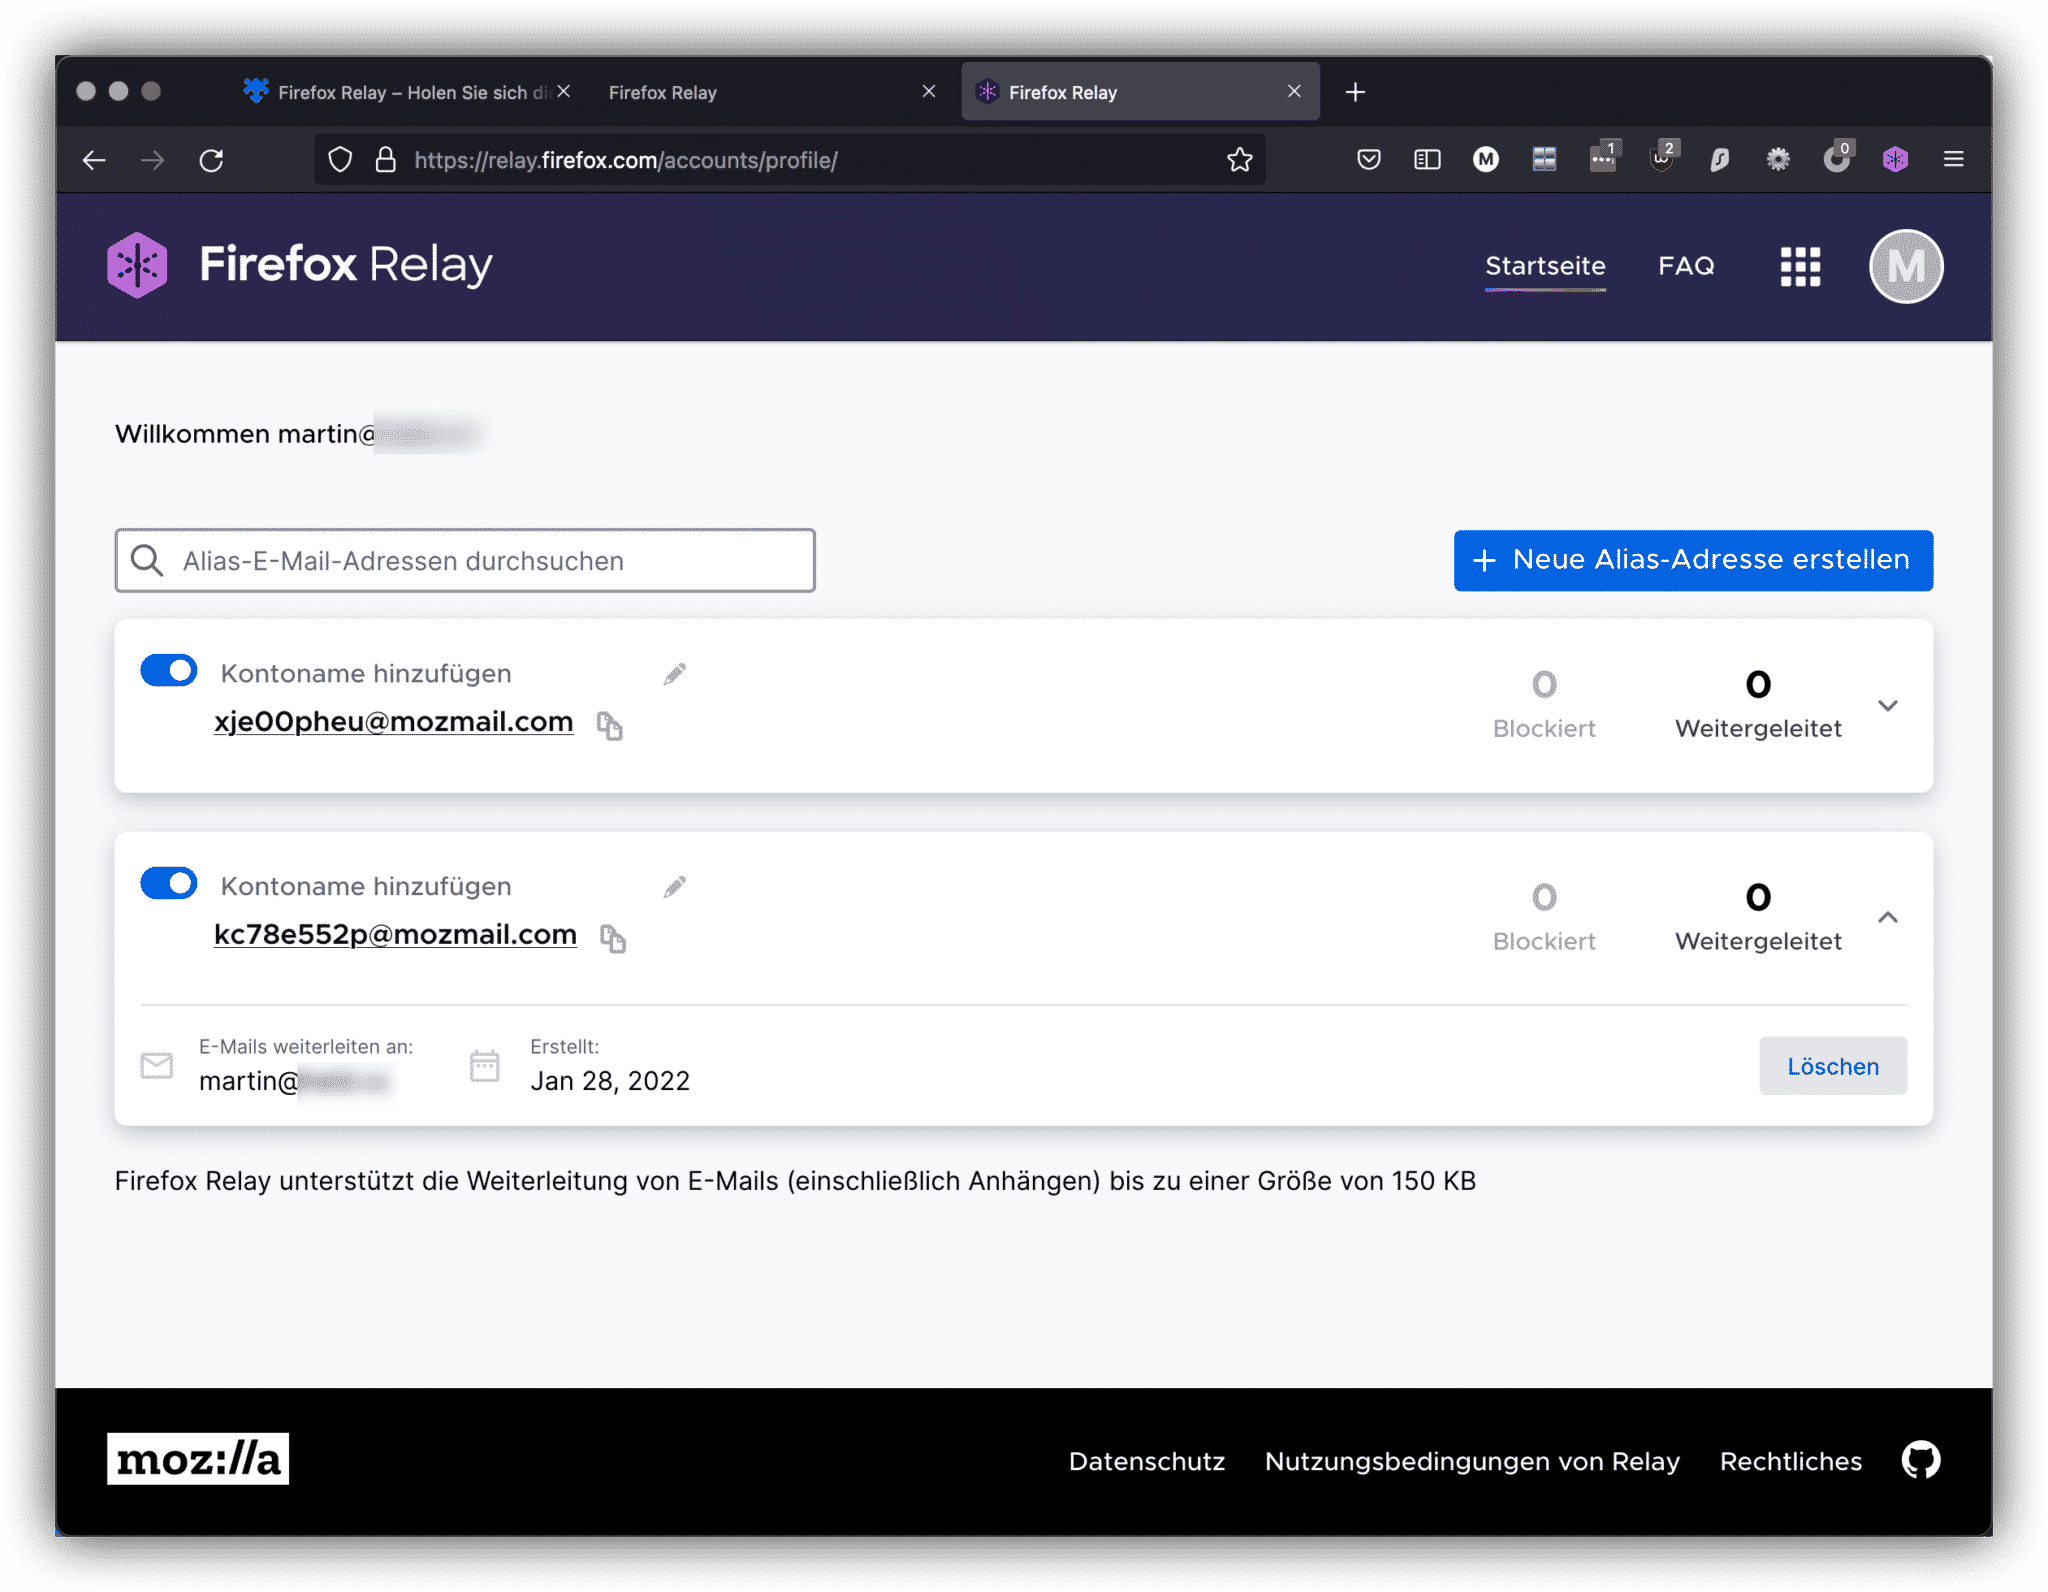Viewport: 2048px width, 1592px height.
Task: Open the kc78e552p@mozmail.com address link
Action: coord(395,935)
